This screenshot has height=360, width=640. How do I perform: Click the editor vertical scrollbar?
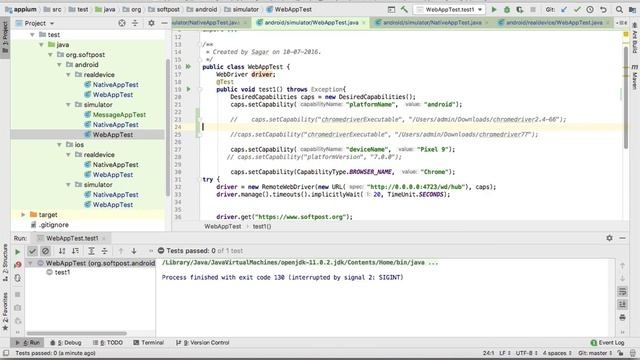pos(626,98)
